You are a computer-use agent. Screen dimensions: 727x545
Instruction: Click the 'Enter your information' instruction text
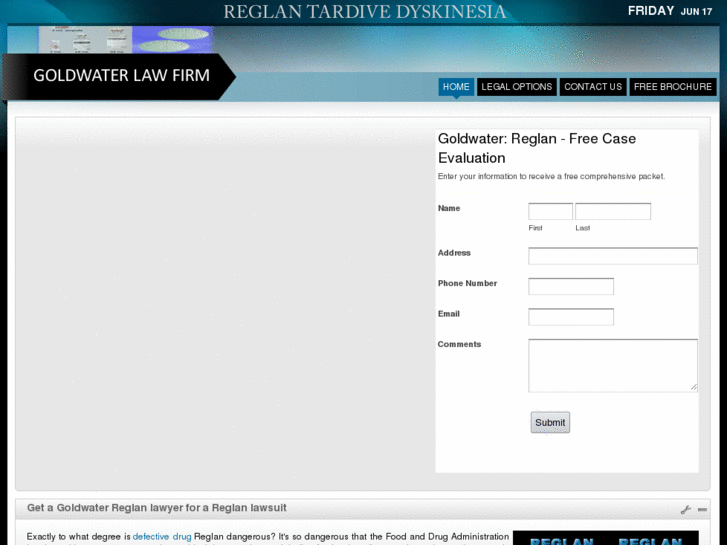tap(551, 176)
